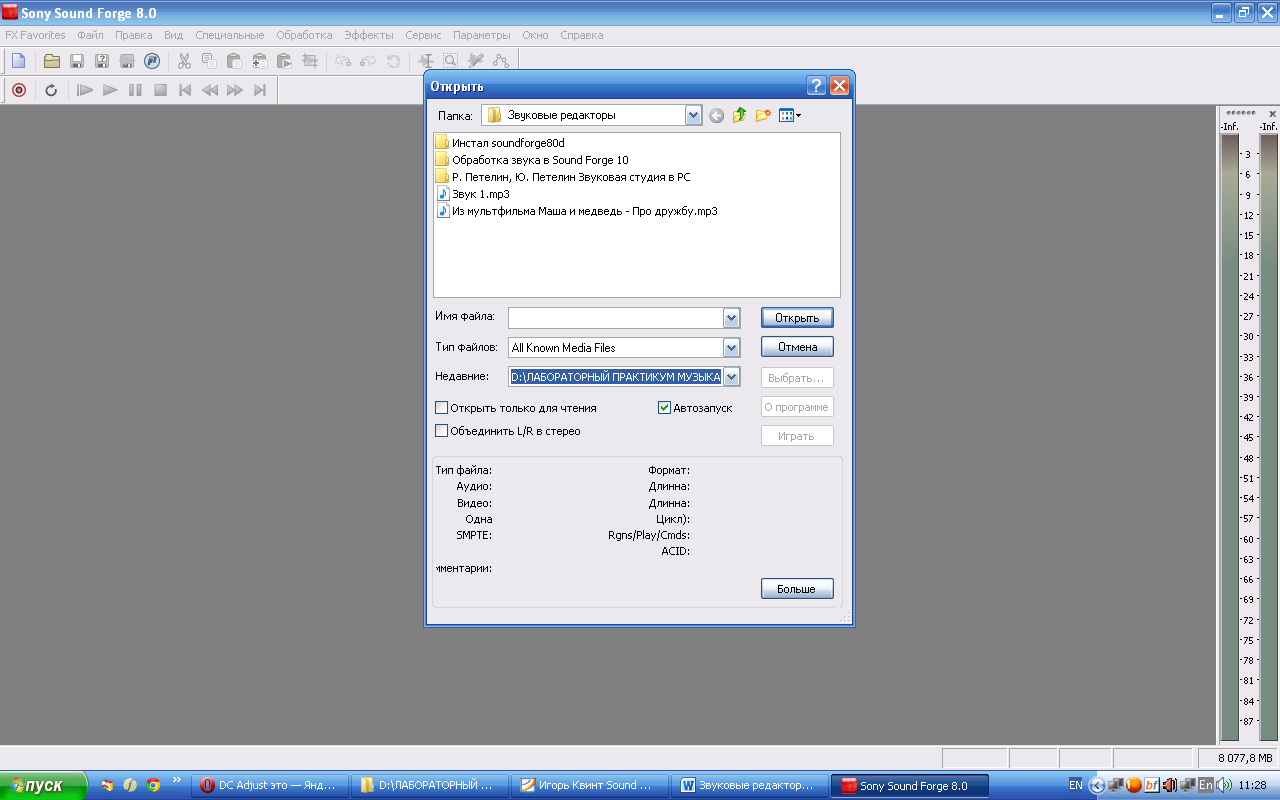Click the Pause transport button
Image resolution: width=1280 pixels, height=800 pixels.
click(x=135, y=90)
